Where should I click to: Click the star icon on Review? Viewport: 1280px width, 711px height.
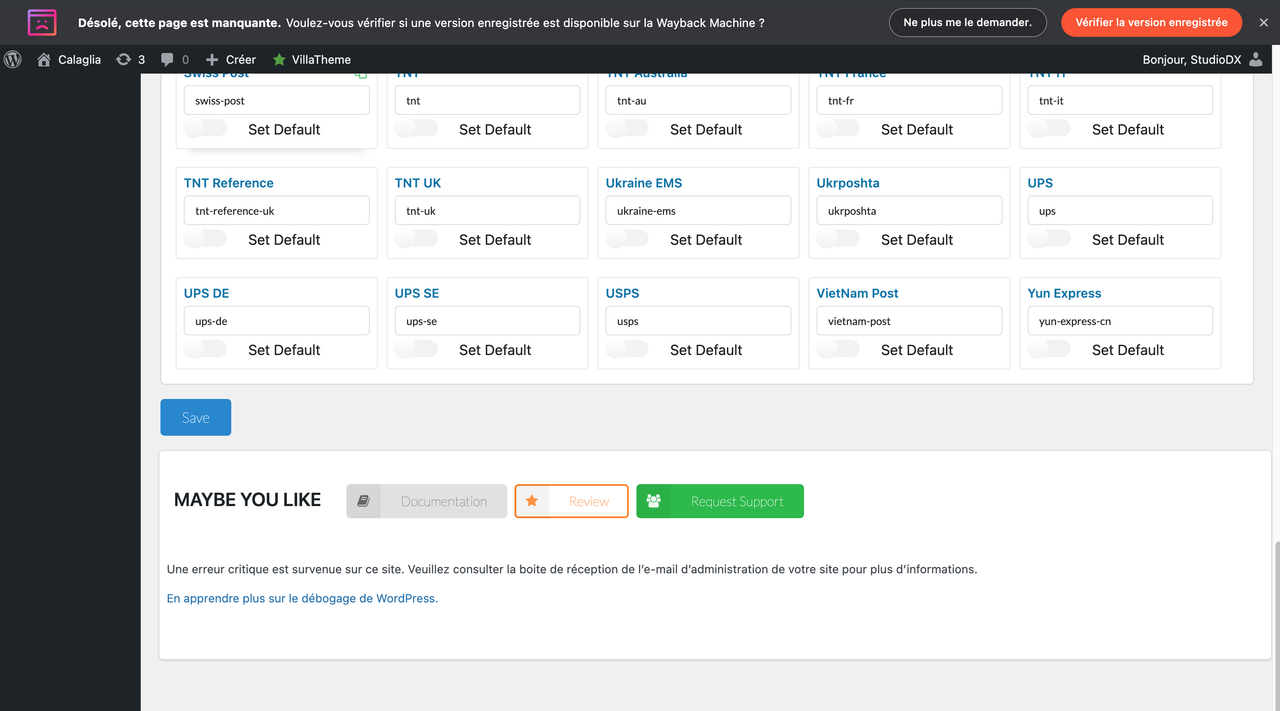[532, 501]
